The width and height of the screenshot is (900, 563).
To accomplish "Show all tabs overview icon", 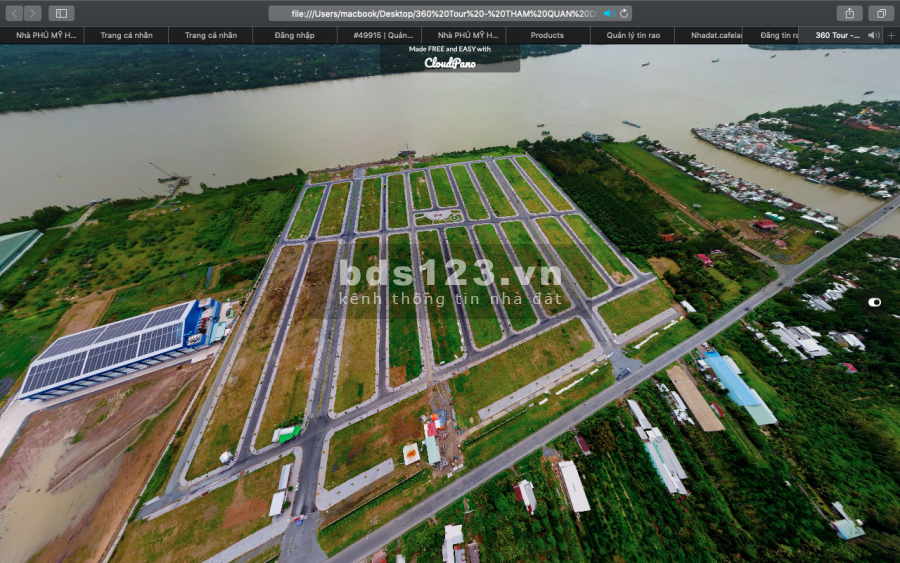I will tap(880, 13).
